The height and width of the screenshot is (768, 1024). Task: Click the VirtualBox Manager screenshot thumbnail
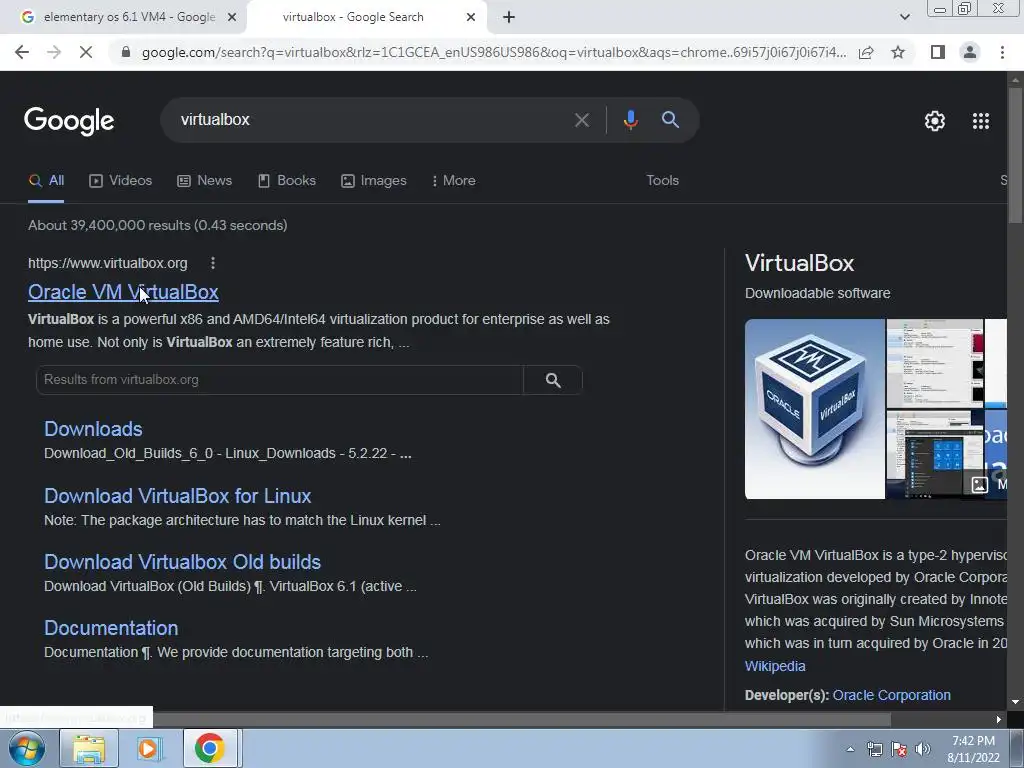[935, 364]
